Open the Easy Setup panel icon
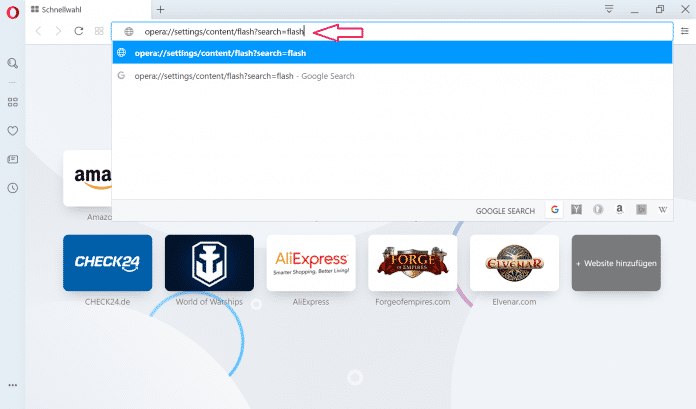 (x=685, y=31)
